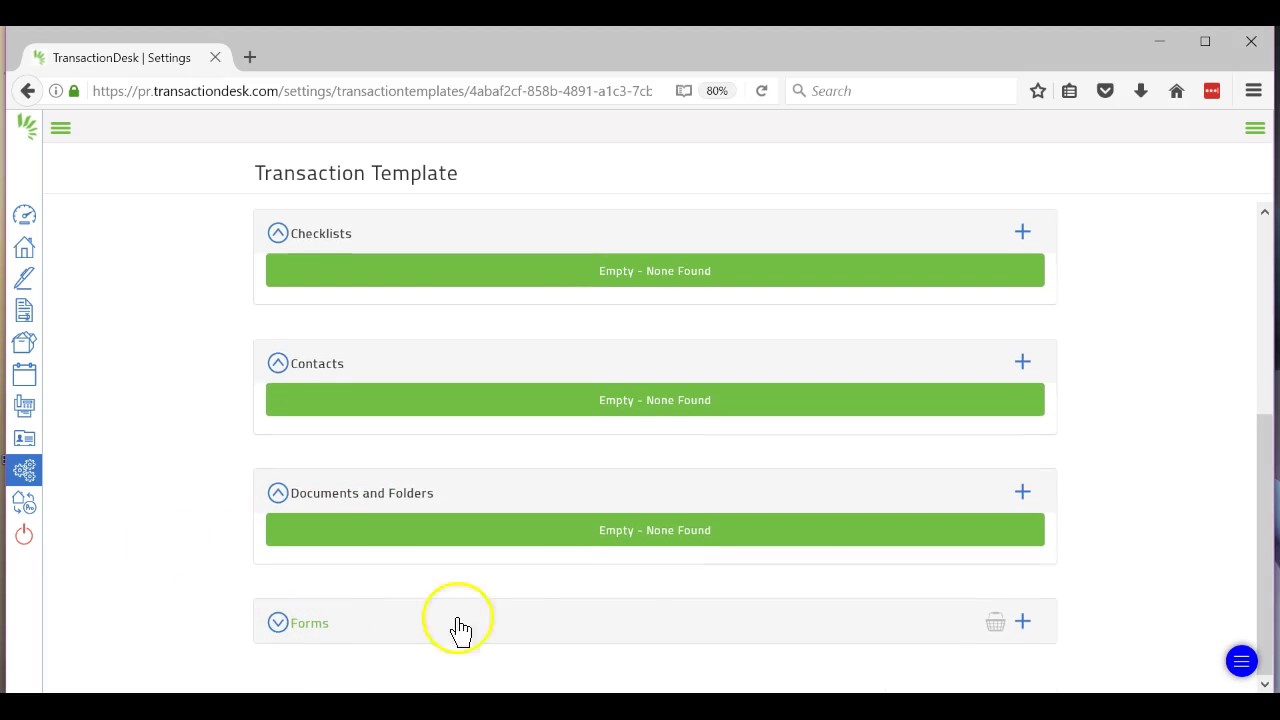Click the Forms basket icon
The image size is (1280, 720).
tap(995, 622)
